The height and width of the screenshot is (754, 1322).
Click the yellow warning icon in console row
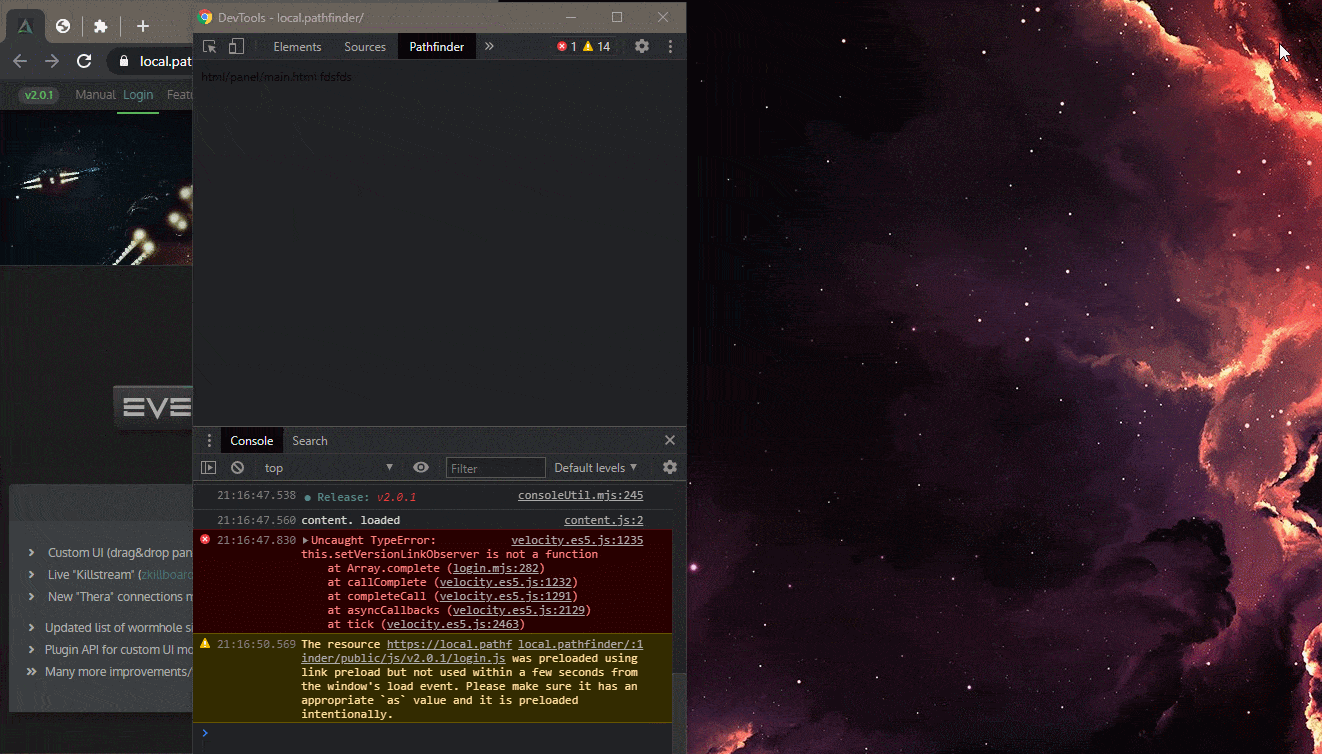tap(205, 644)
